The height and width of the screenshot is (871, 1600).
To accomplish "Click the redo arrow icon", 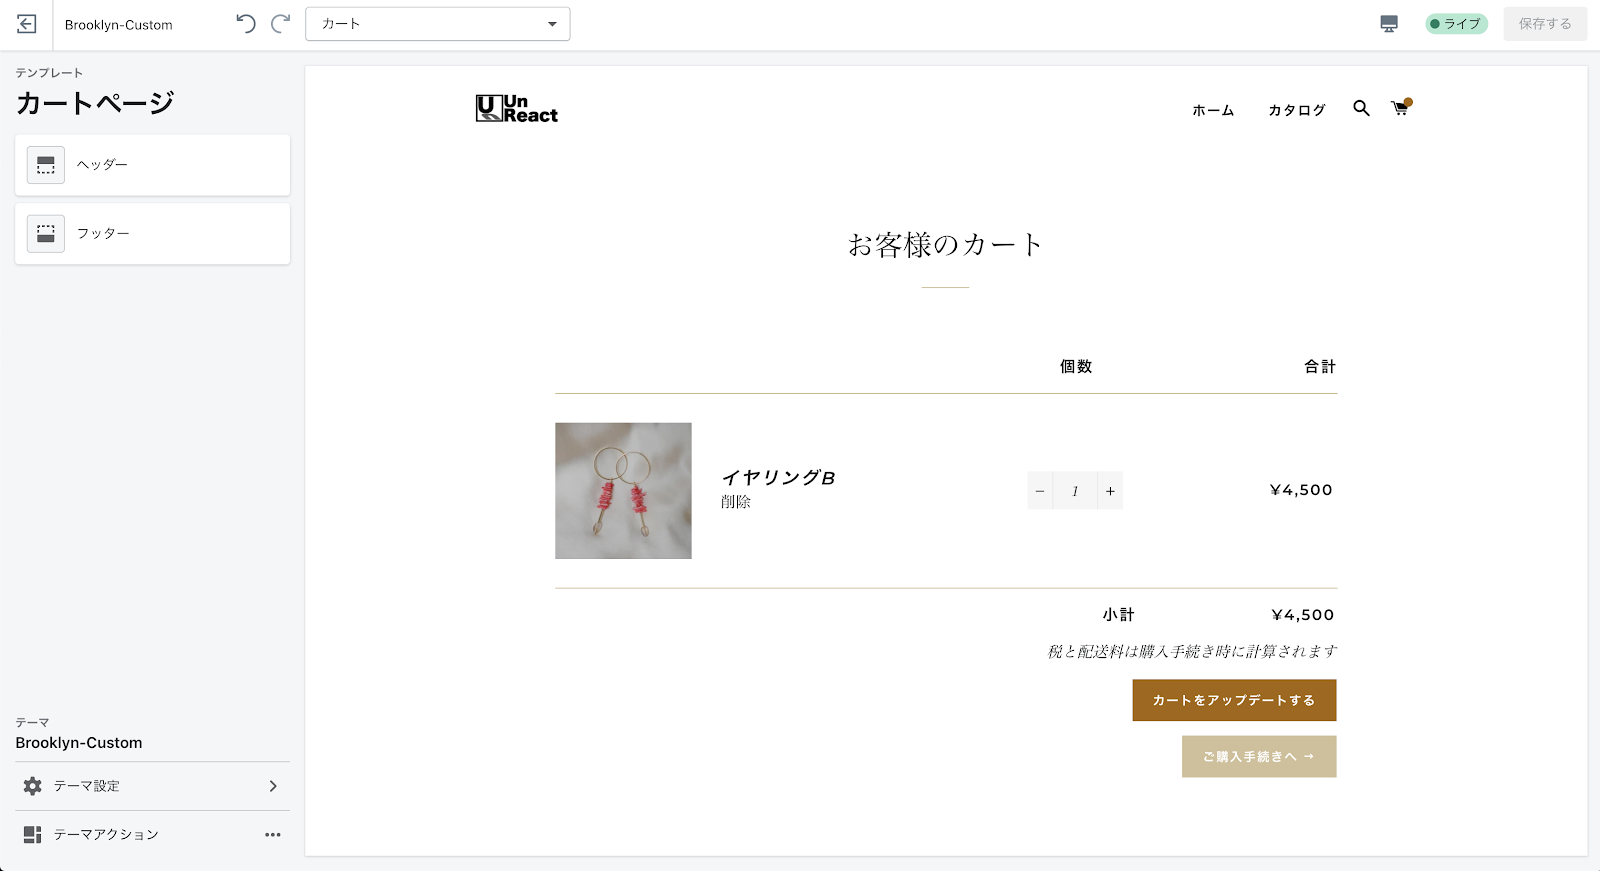I will (281, 24).
